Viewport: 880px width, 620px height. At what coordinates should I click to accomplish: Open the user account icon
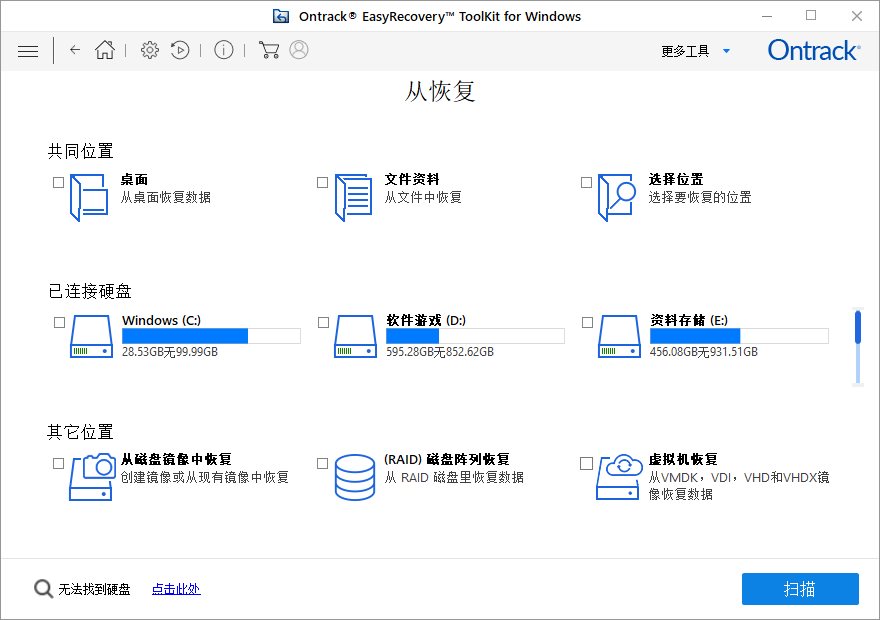tap(299, 50)
